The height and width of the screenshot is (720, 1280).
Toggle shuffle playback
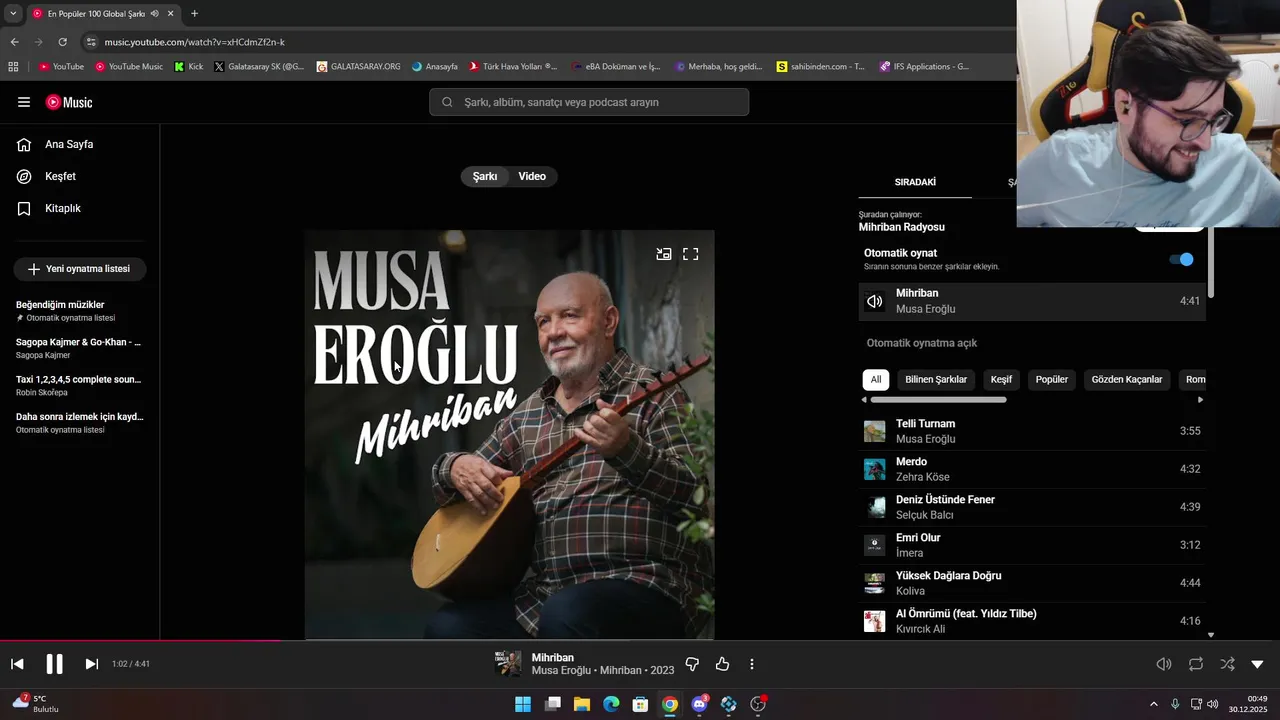point(1227,664)
